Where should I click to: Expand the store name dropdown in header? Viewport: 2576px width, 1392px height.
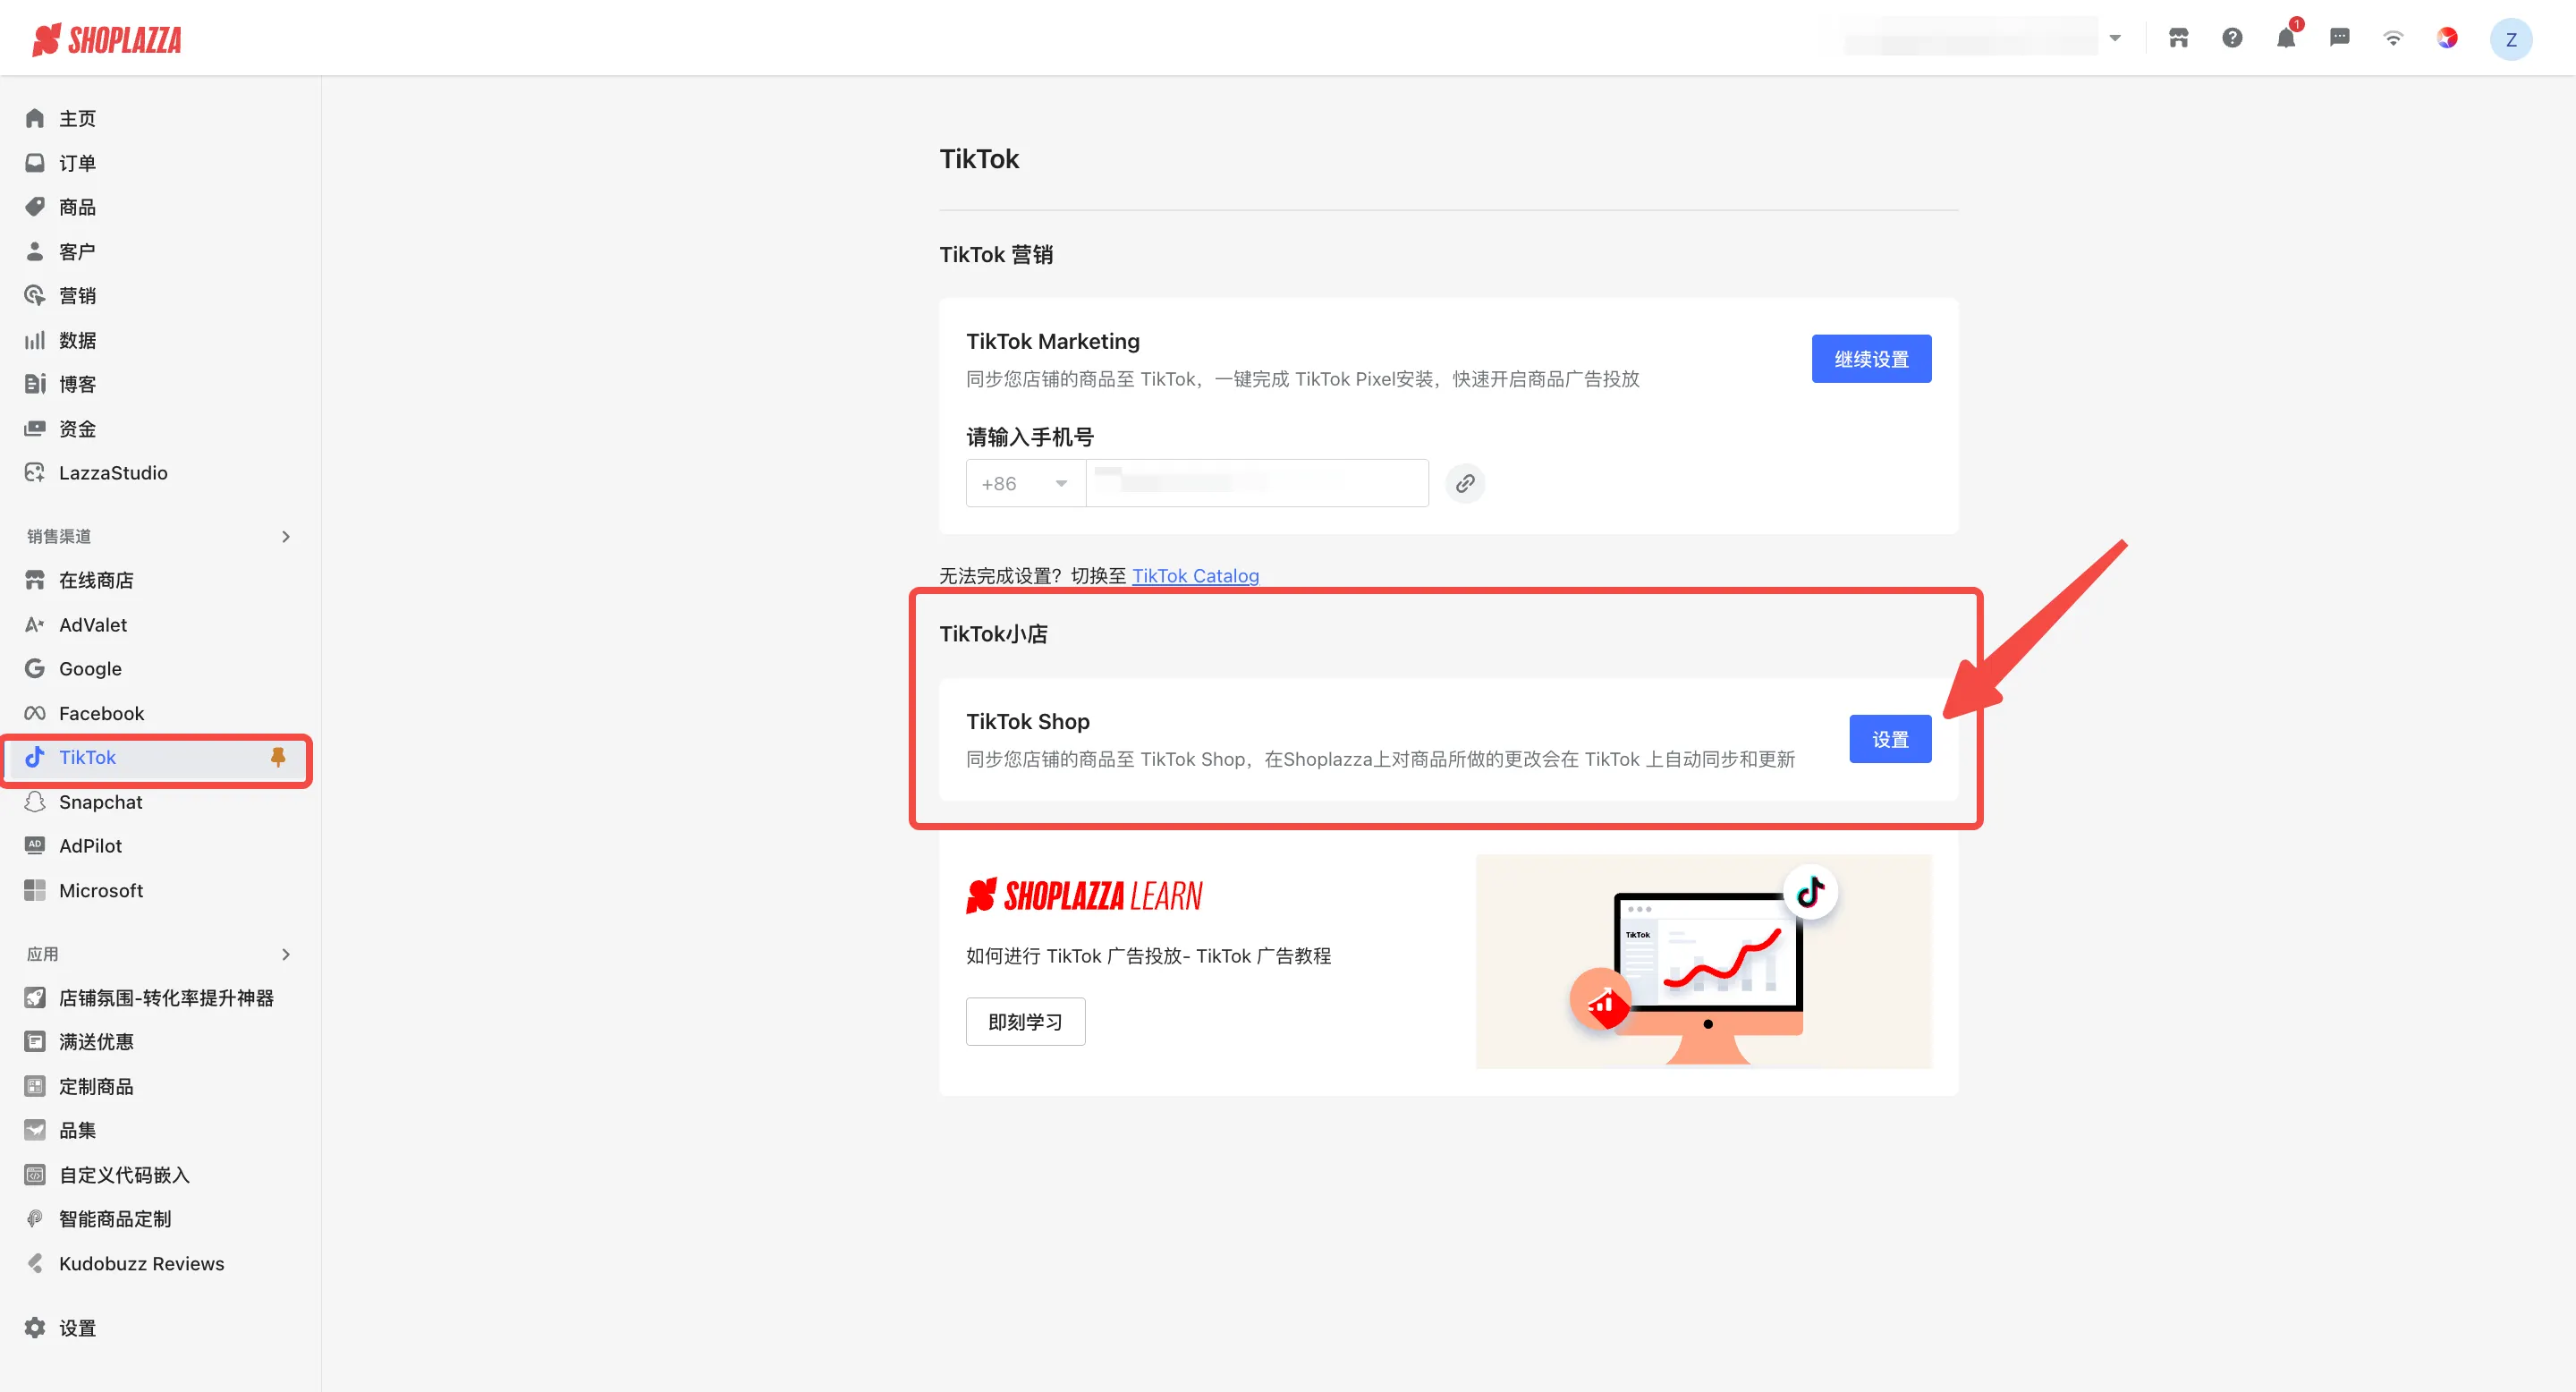point(2115,38)
